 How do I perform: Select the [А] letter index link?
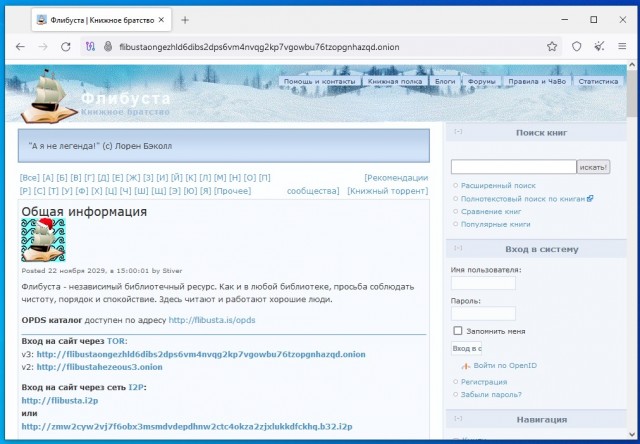pyautogui.click(x=48, y=178)
